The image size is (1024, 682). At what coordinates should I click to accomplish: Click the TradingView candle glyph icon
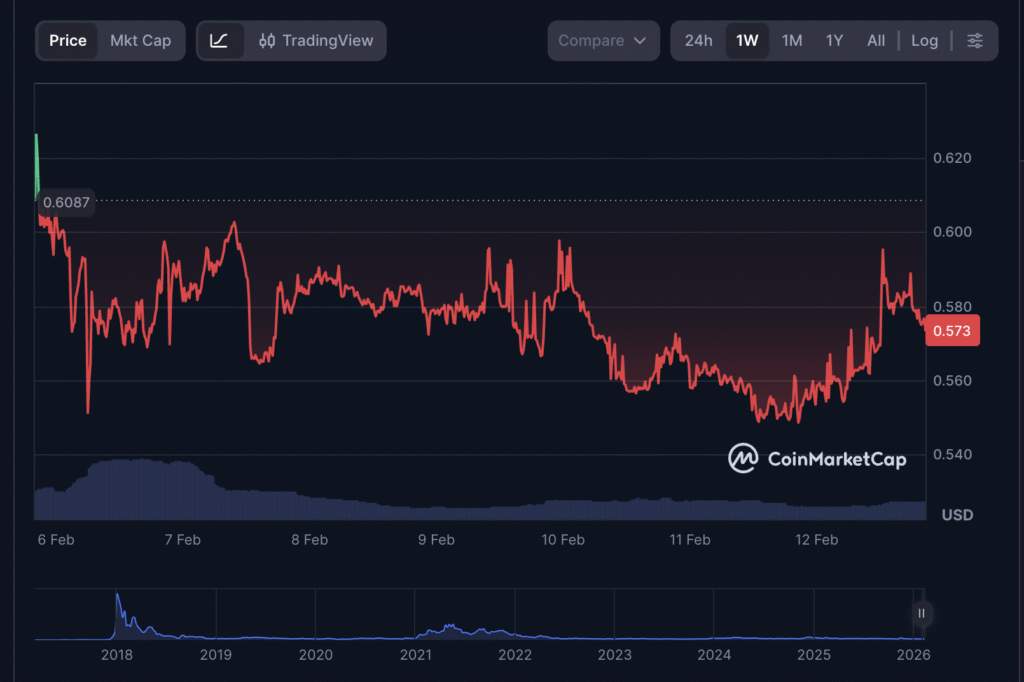(268, 40)
